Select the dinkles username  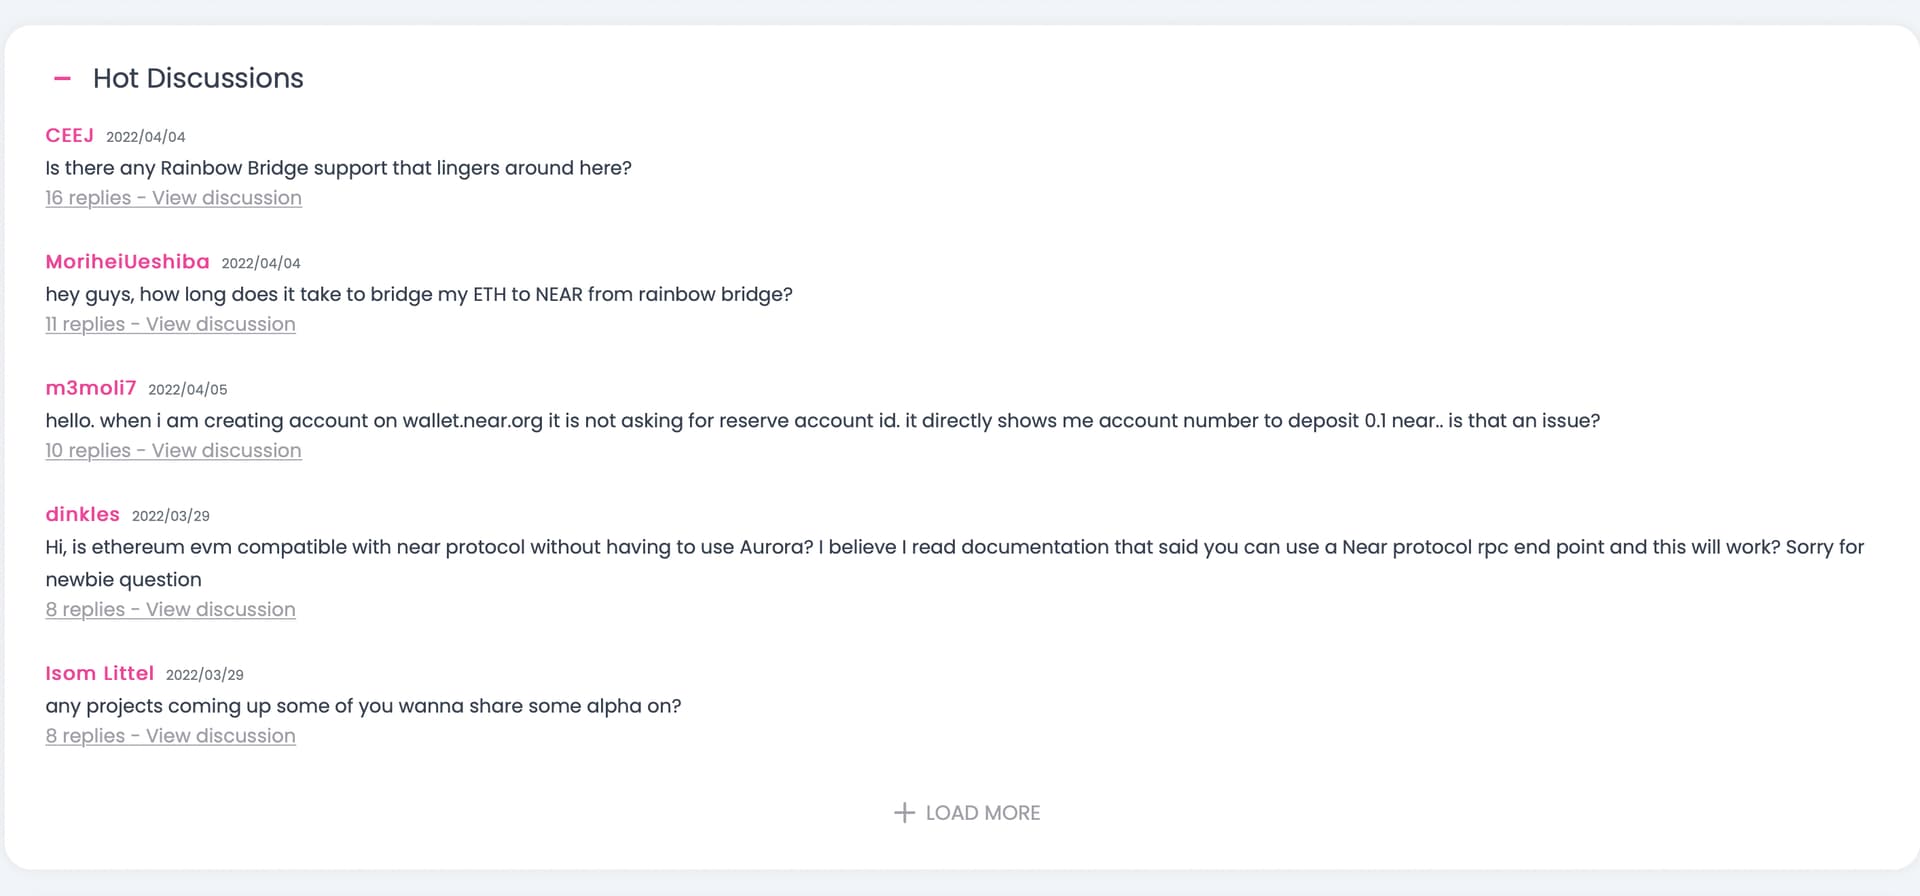[x=82, y=514]
